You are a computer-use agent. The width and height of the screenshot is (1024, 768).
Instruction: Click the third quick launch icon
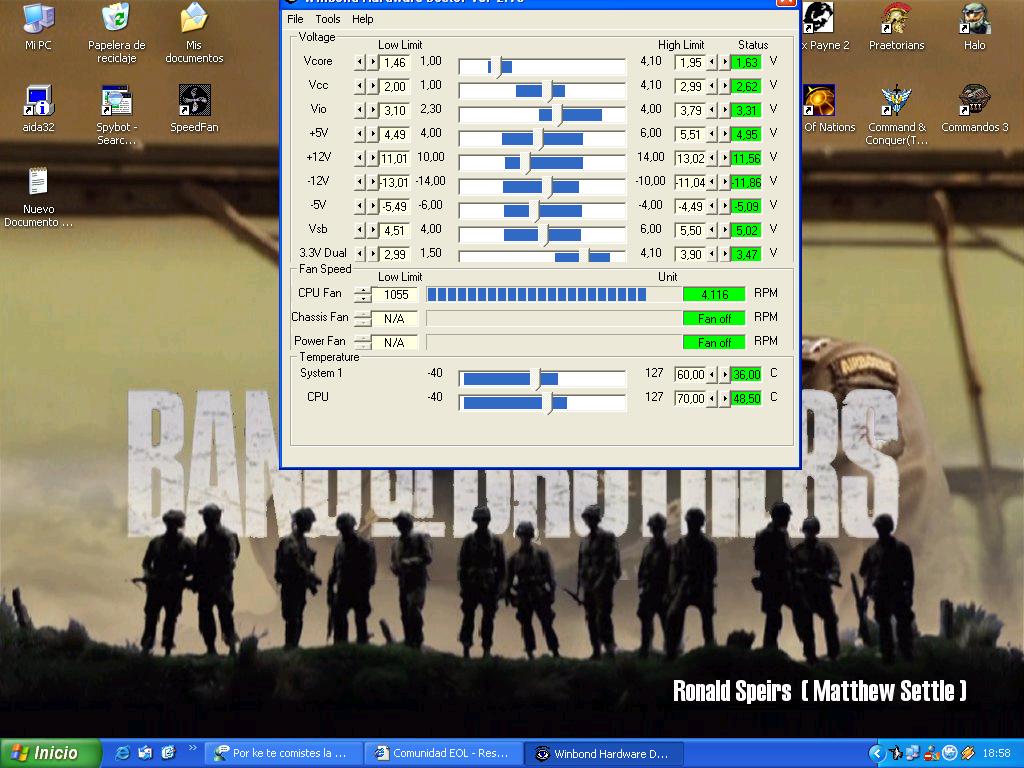168,753
